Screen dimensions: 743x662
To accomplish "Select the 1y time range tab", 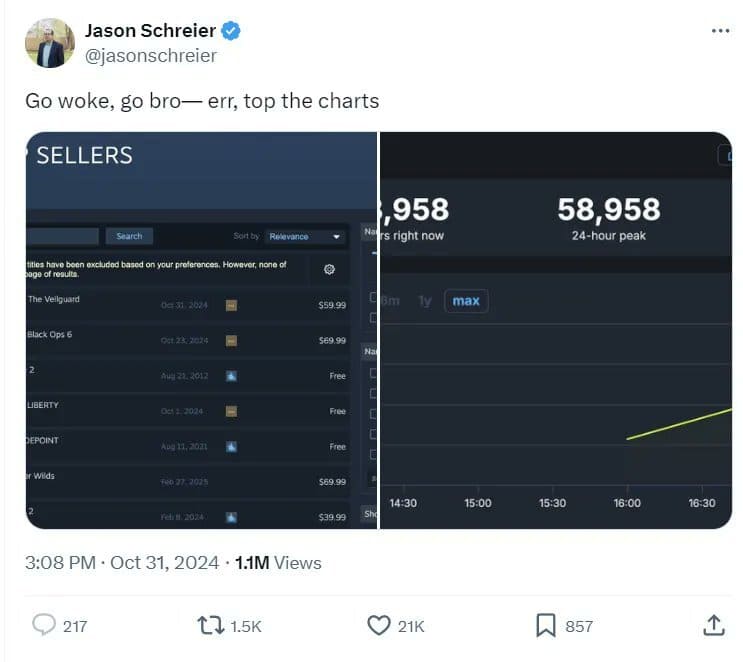I will (x=425, y=301).
